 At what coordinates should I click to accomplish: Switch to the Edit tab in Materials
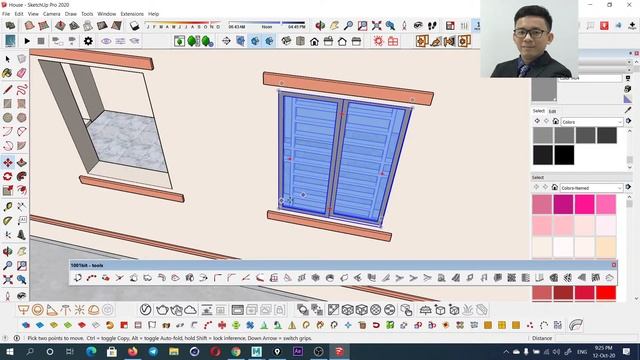[x=552, y=111]
